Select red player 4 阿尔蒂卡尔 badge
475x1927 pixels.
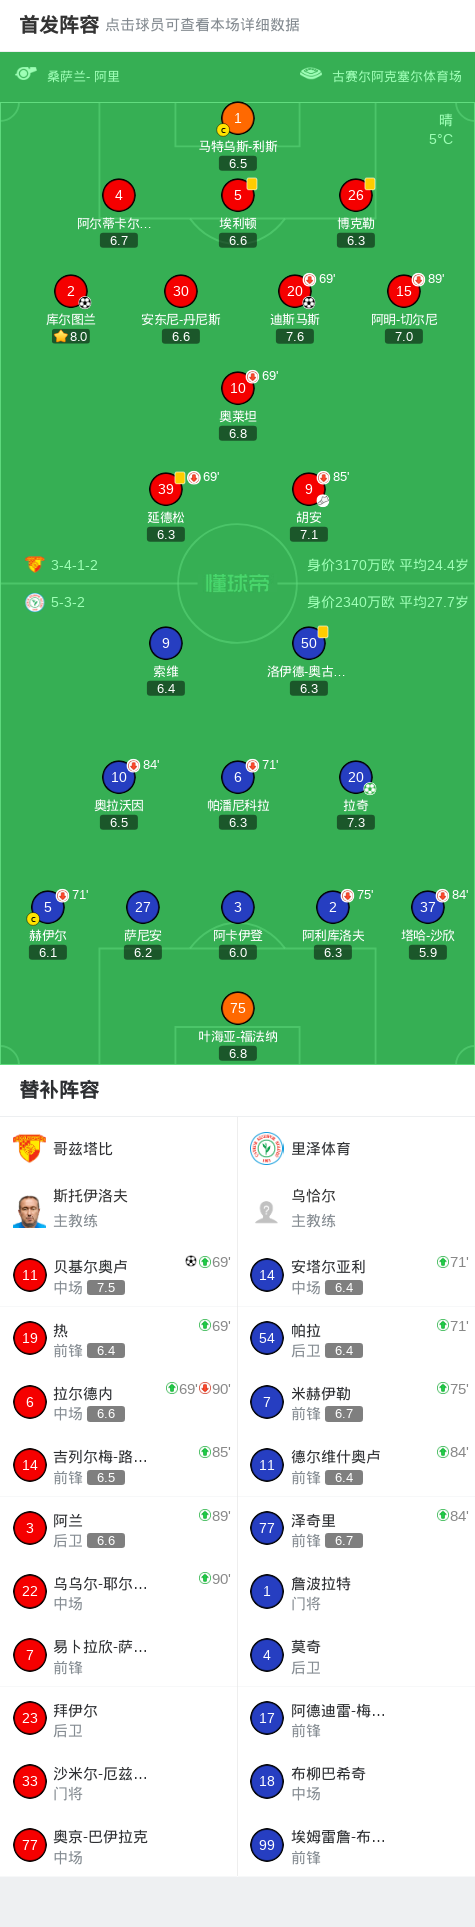(119, 195)
